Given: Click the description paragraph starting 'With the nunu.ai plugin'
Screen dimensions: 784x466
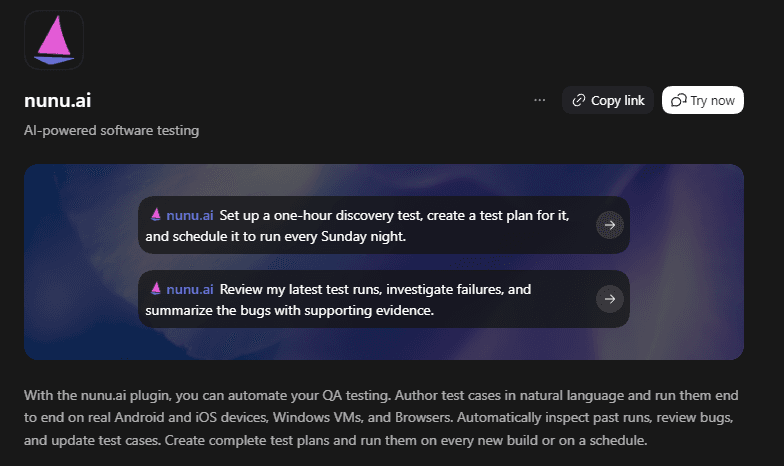Looking at the screenshot, I should [381, 418].
